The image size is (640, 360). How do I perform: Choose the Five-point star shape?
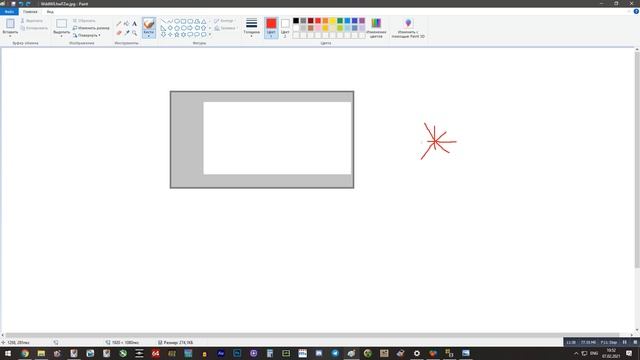click(177, 34)
